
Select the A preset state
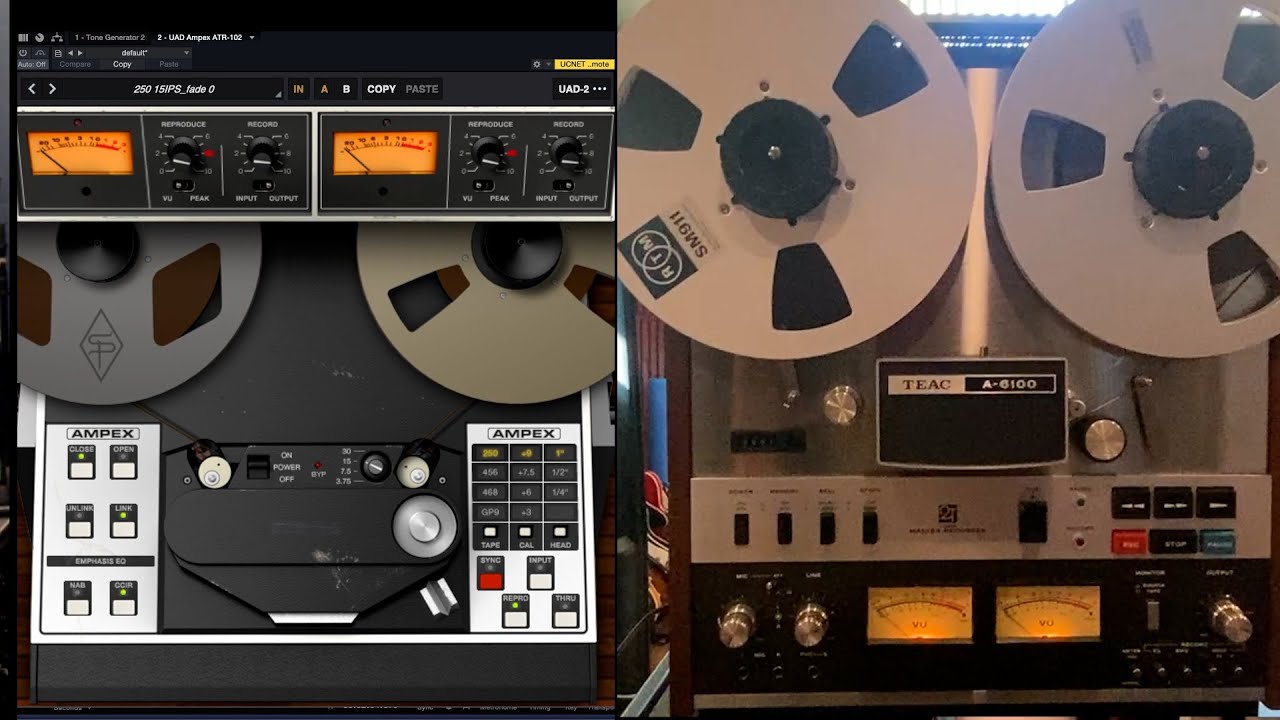click(x=324, y=89)
